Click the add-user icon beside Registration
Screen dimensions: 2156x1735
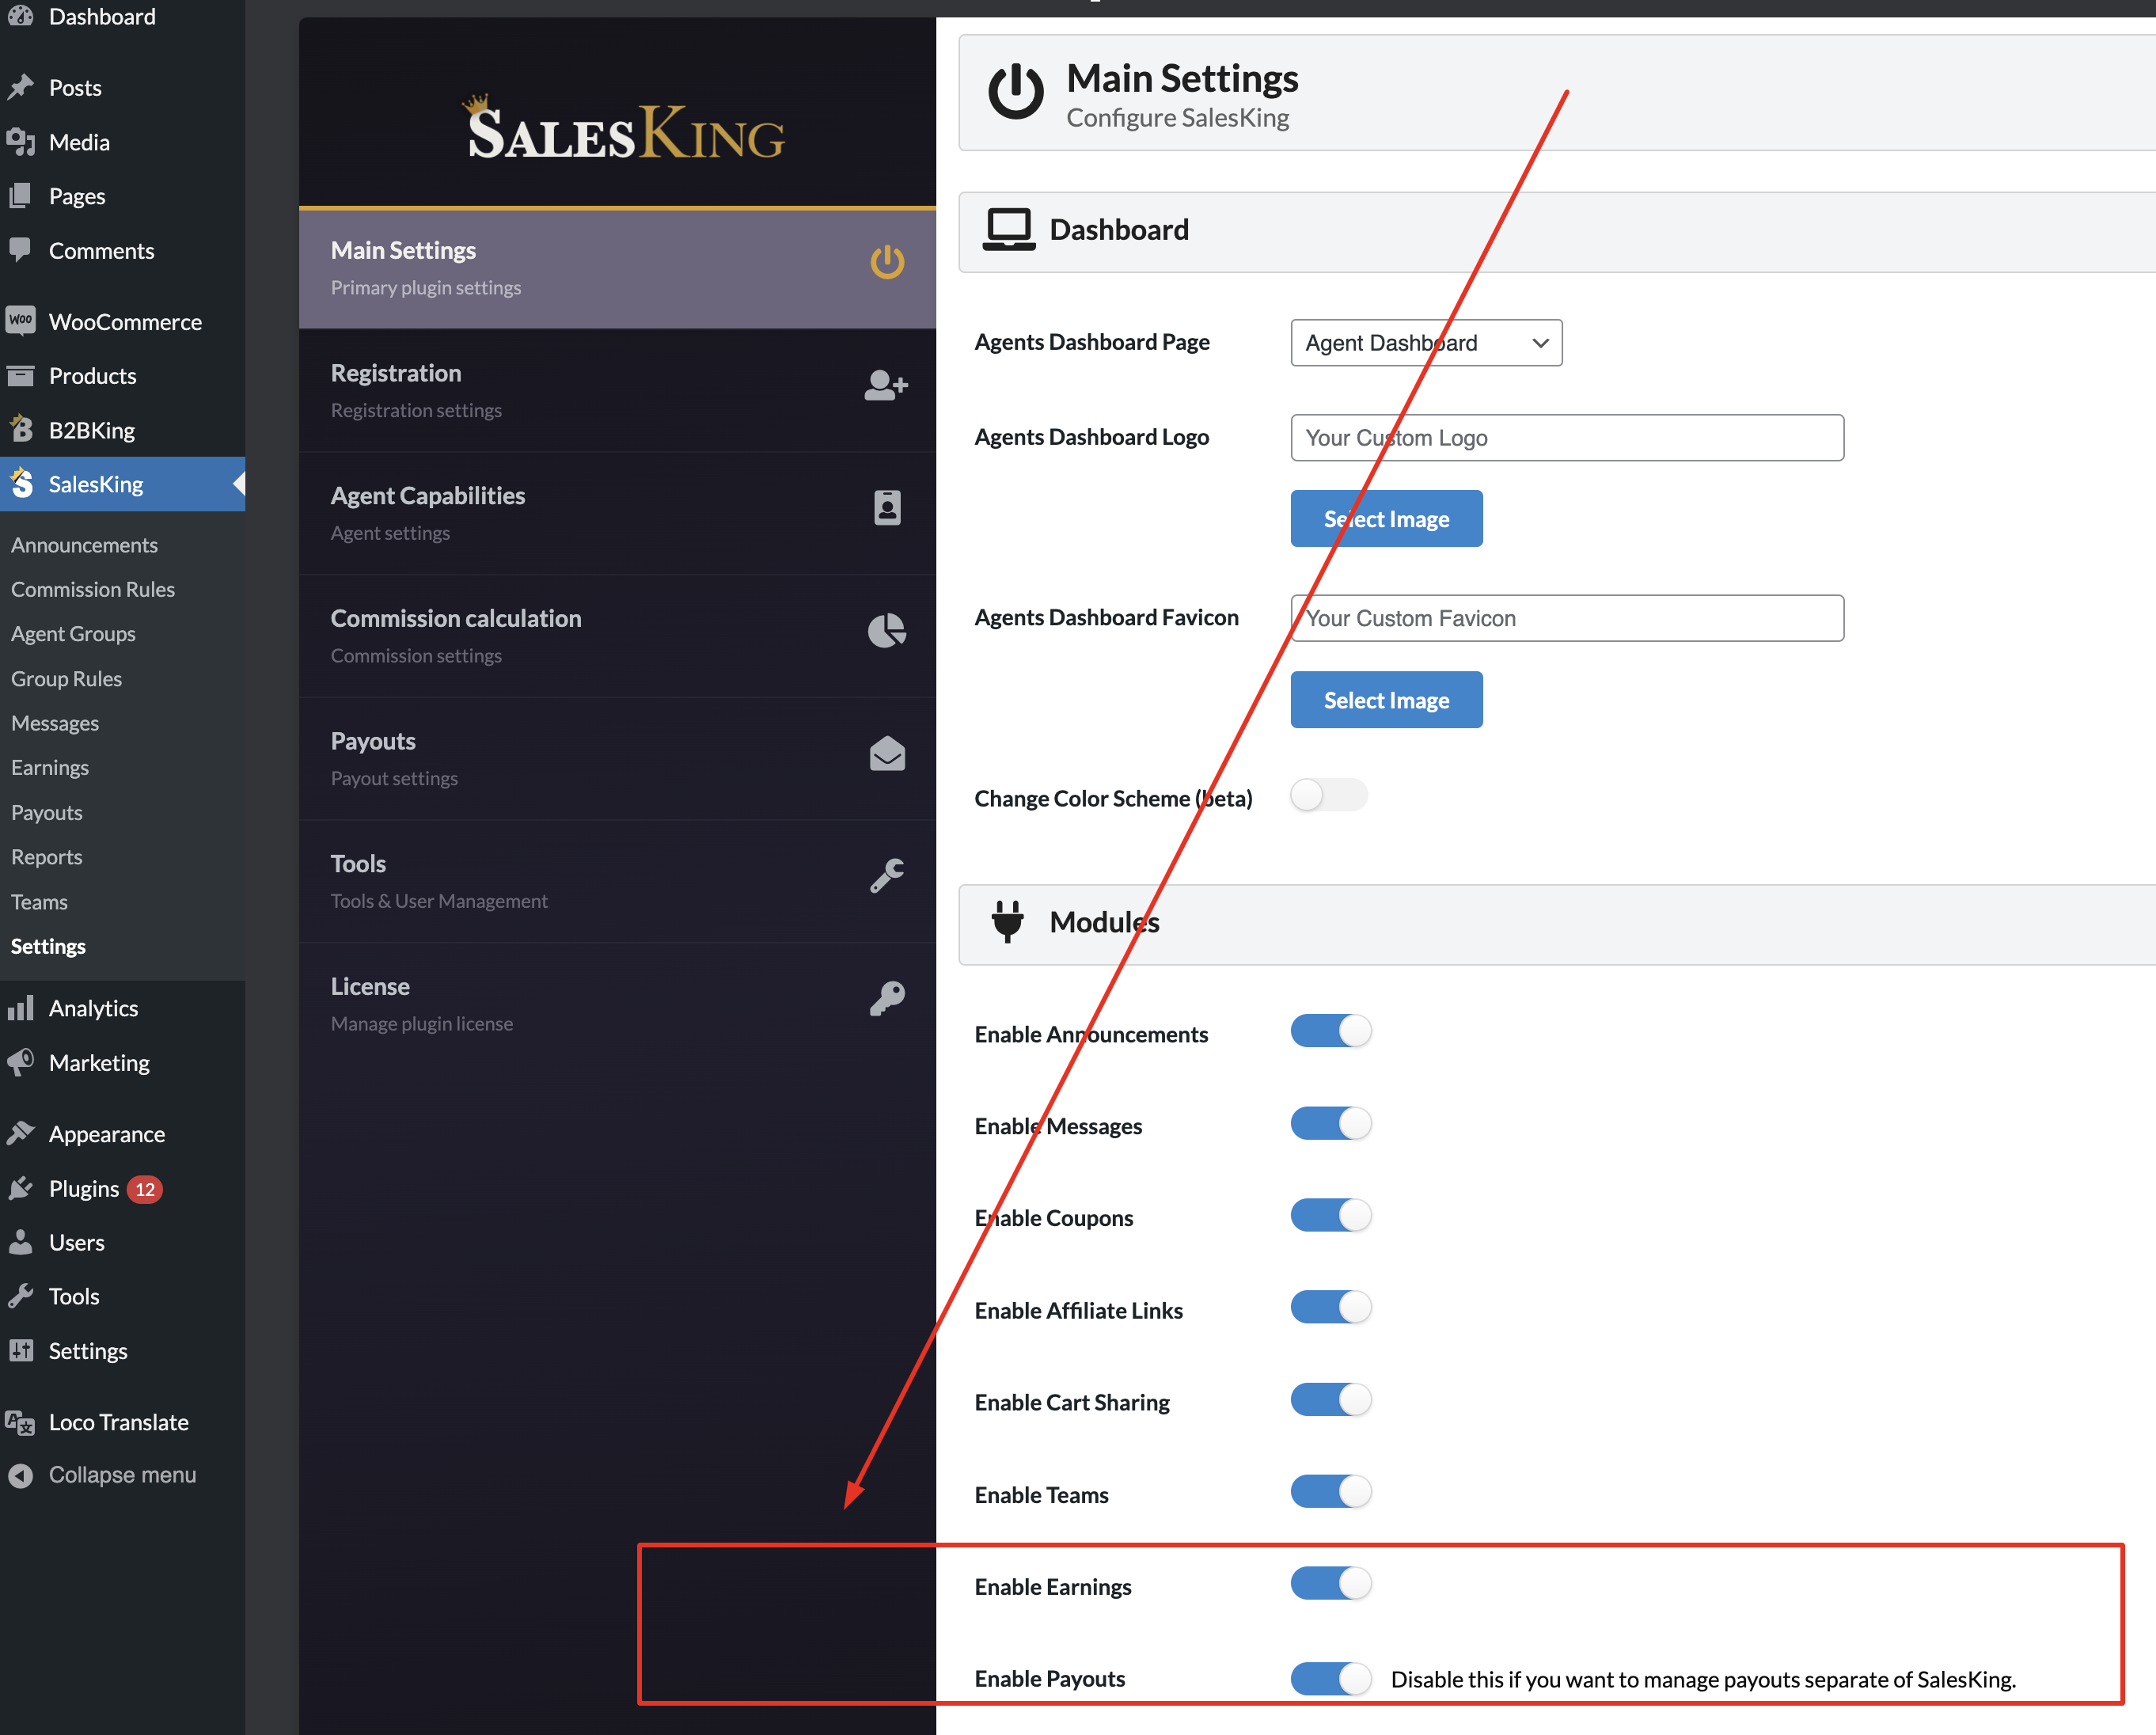coord(886,385)
